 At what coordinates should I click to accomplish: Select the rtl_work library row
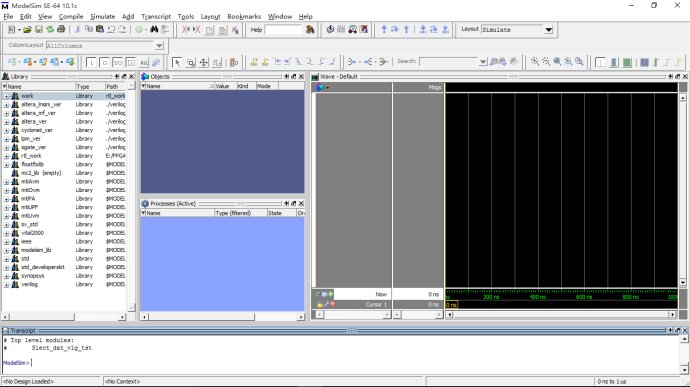(x=64, y=156)
